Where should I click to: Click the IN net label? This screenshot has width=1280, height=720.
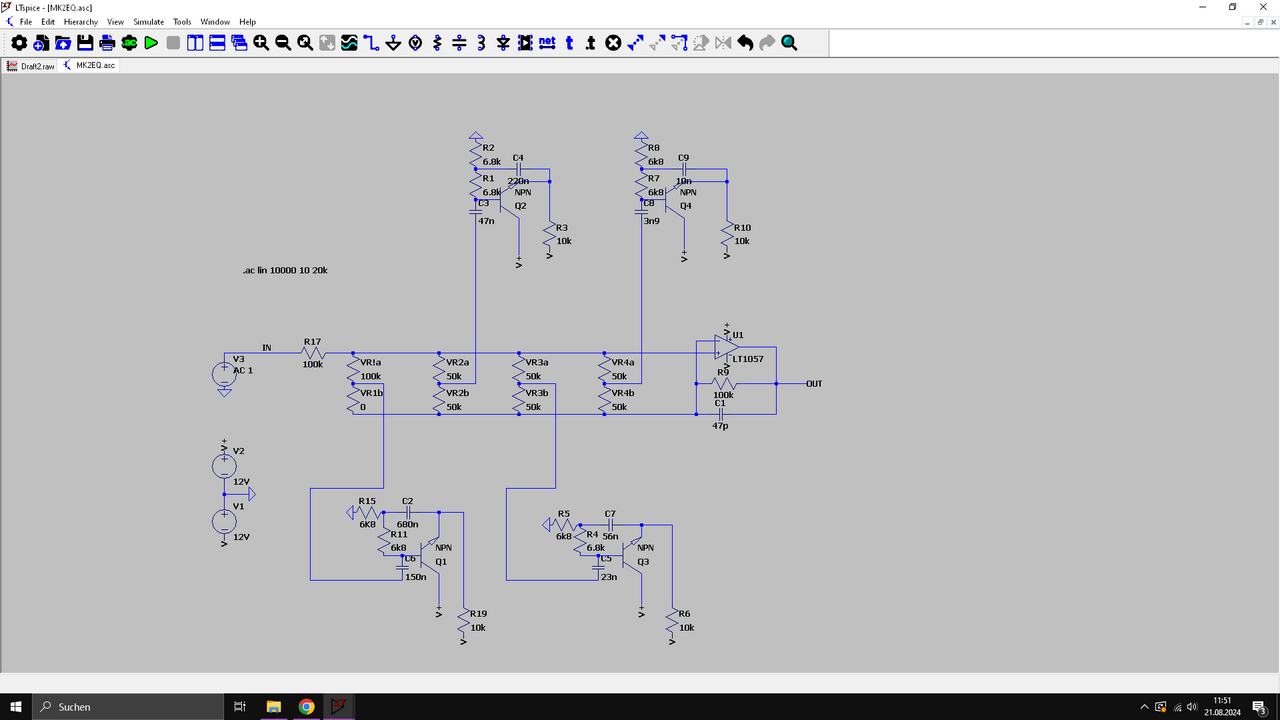267,348
